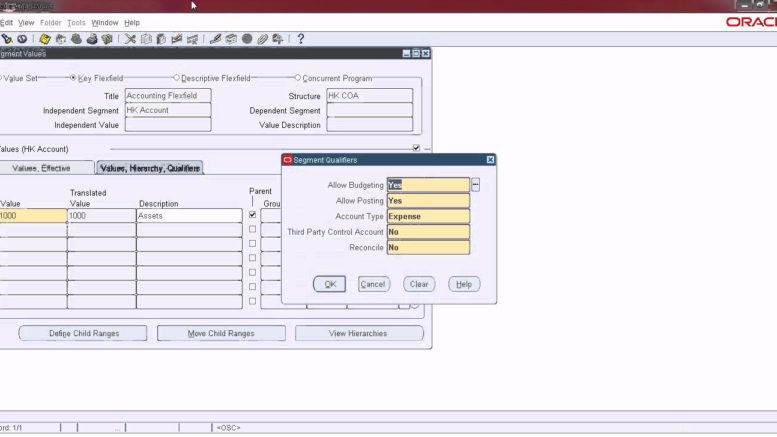Click the Allow Posting field showing Yes
This screenshot has height=437, width=777.
click(x=427, y=201)
